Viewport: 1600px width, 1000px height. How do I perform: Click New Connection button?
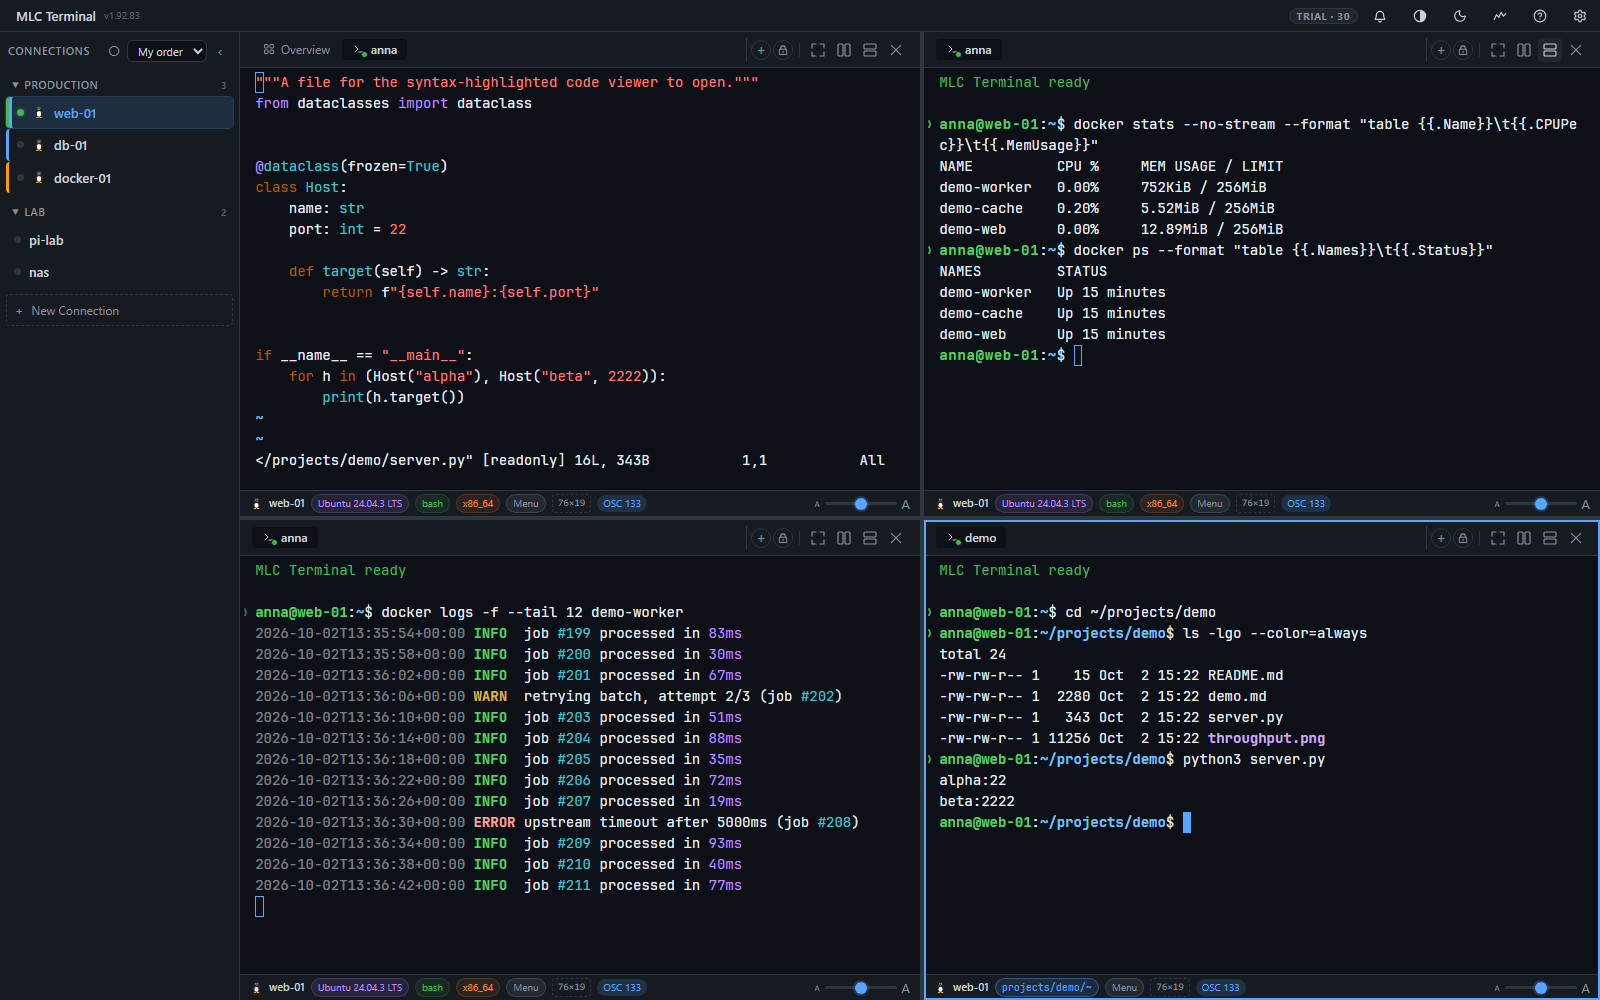[120, 311]
